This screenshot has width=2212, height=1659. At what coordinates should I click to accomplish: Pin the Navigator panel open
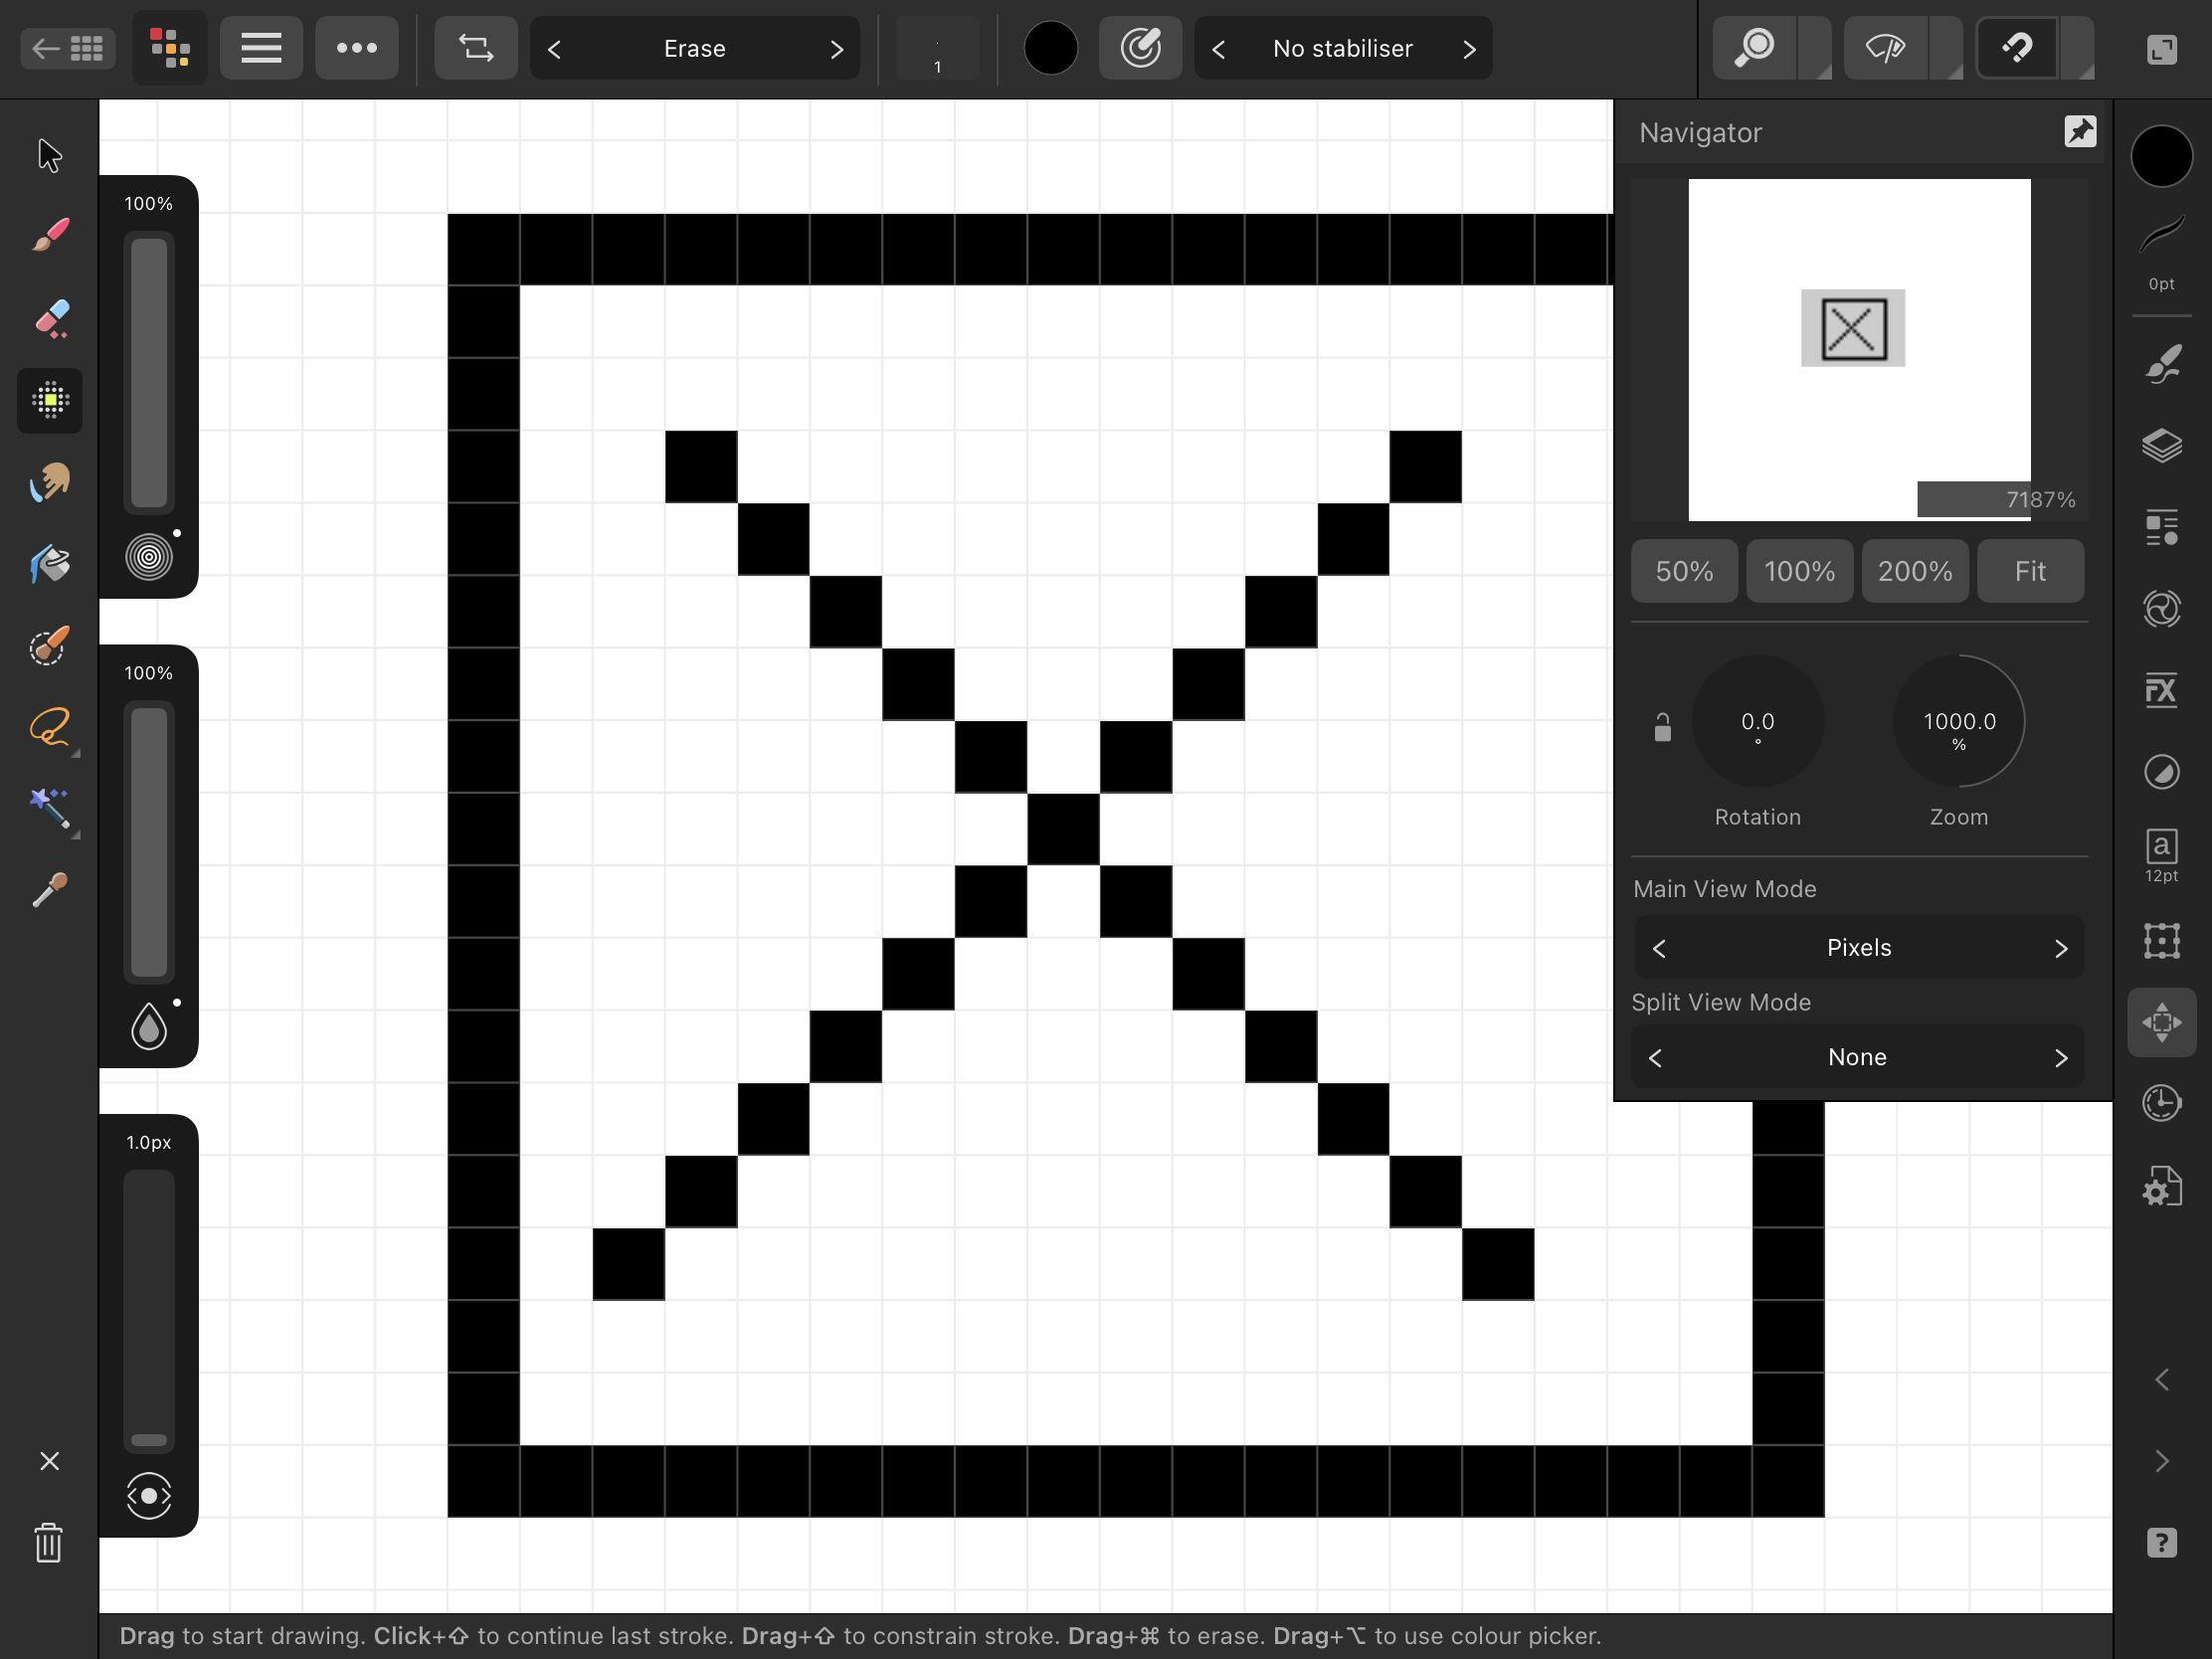2080,131
